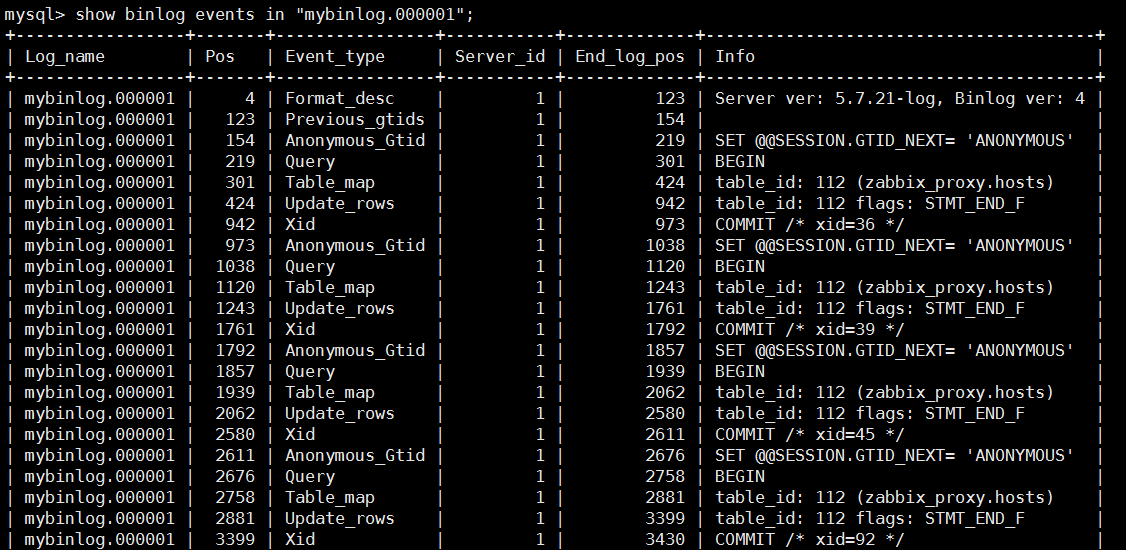Click the End_log_pos value 219
Screen dimensions: 1126x550
pos(670,141)
